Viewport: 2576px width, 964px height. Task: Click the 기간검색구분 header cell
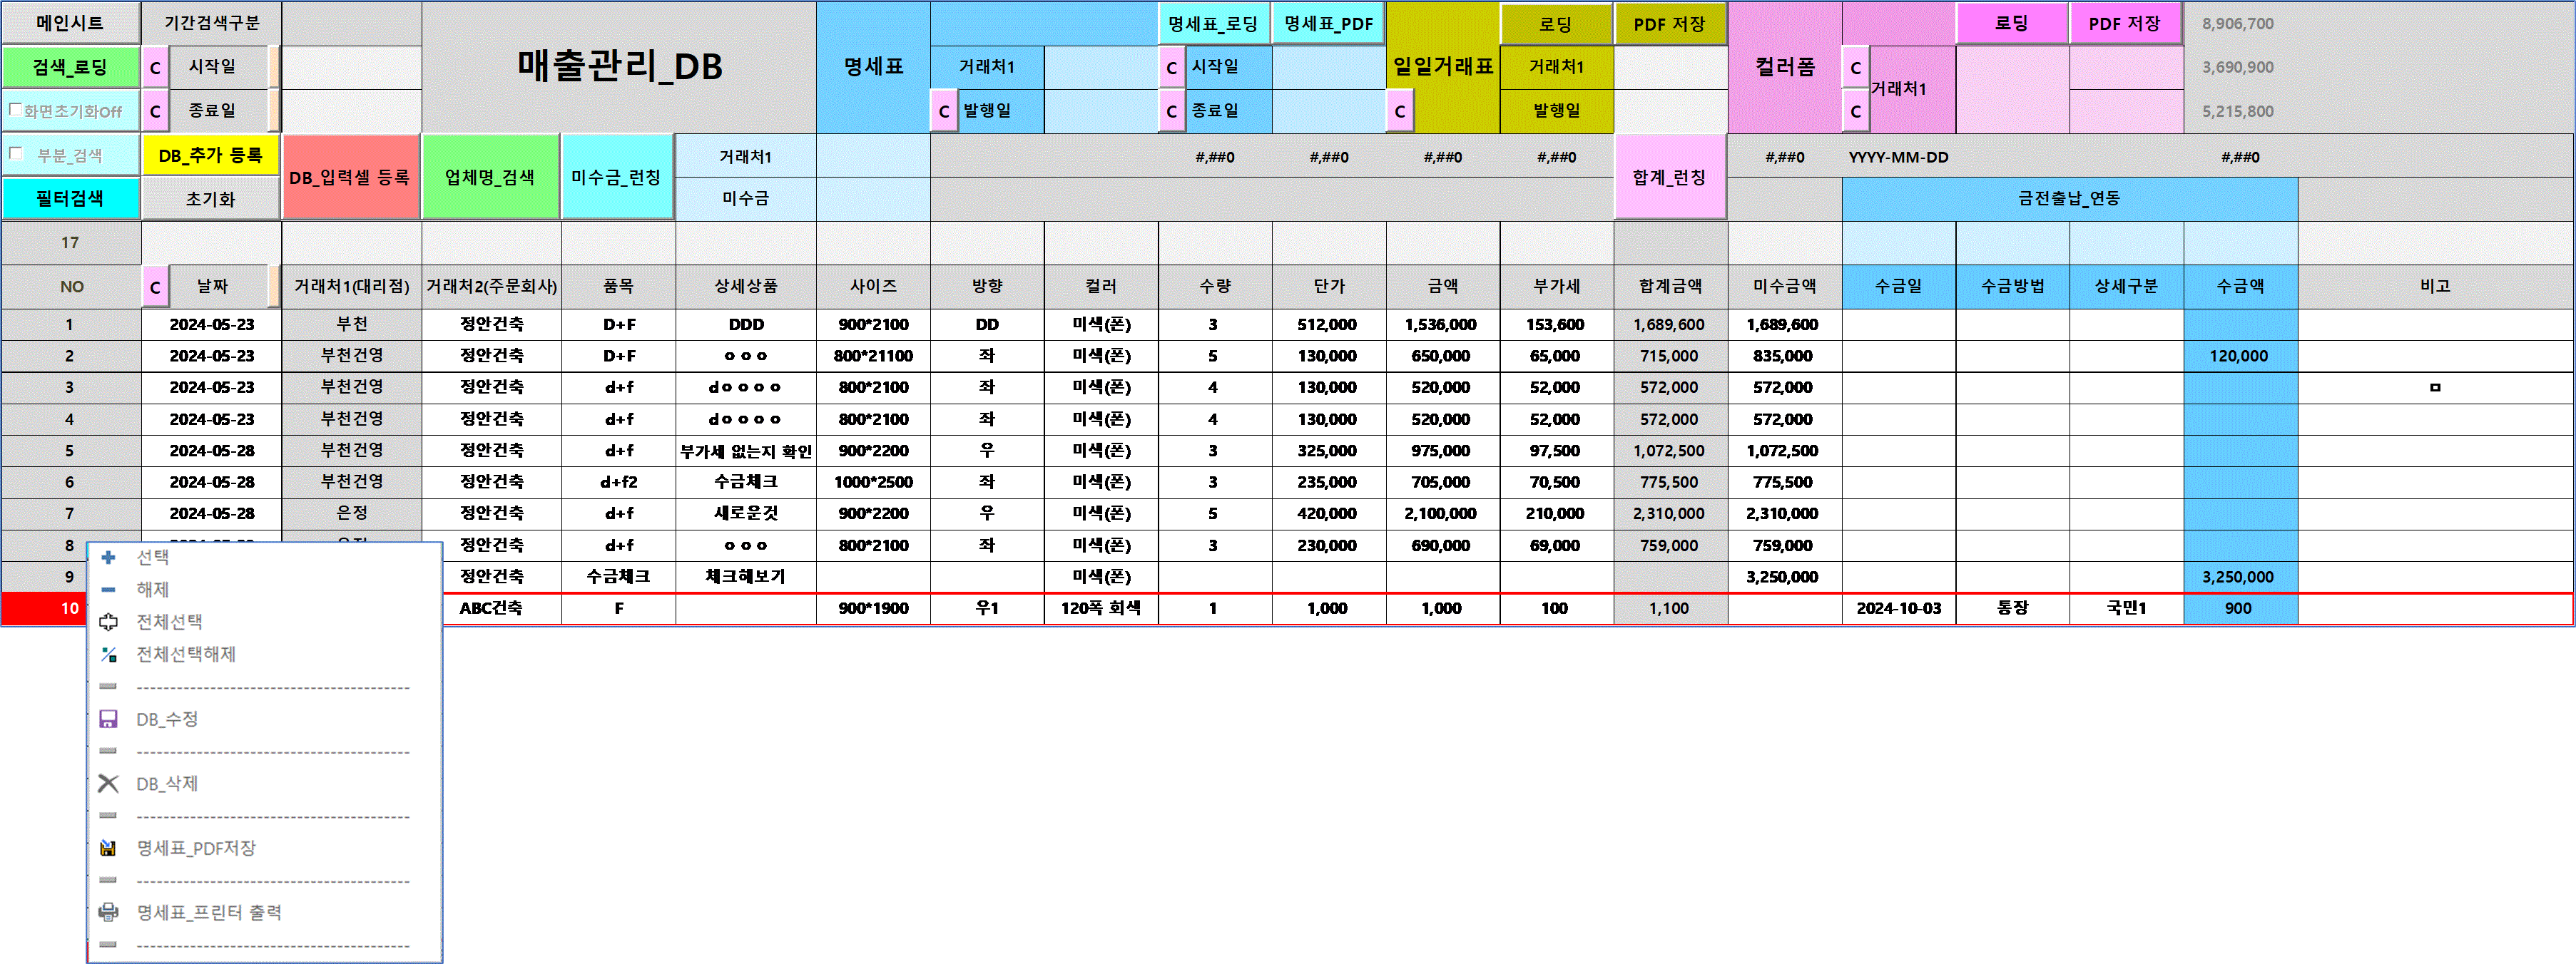(211, 23)
